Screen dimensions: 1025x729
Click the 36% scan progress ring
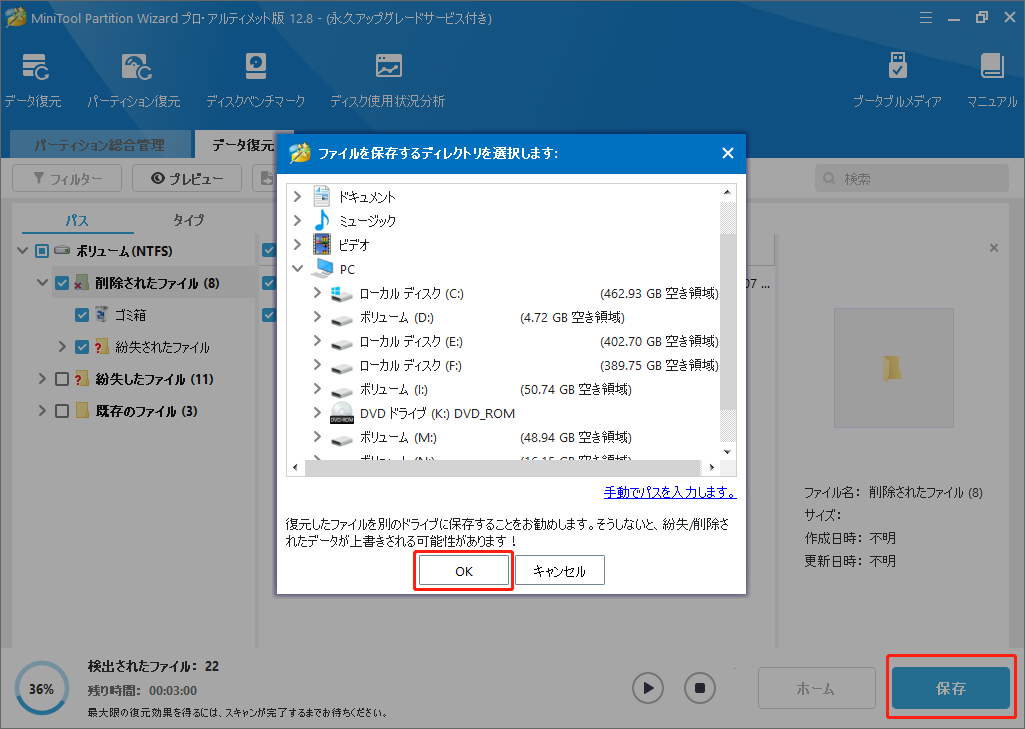[41, 688]
